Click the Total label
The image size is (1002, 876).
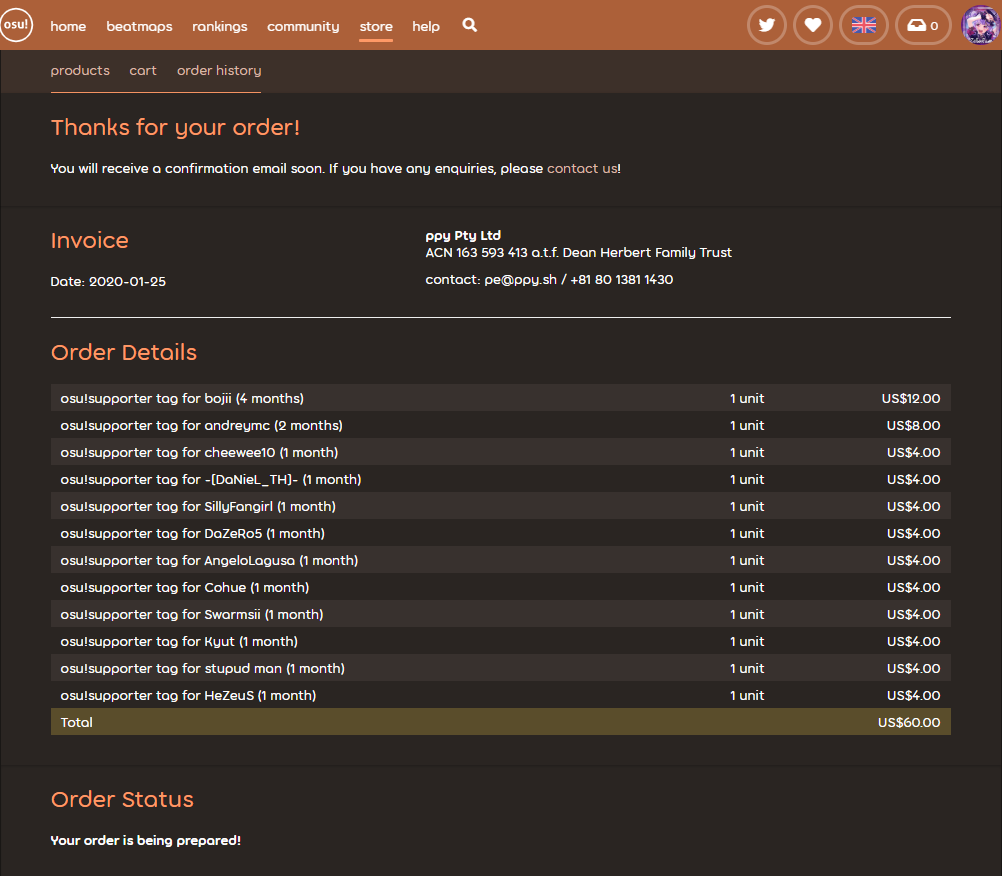pyautogui.click(x=77, y=723)
